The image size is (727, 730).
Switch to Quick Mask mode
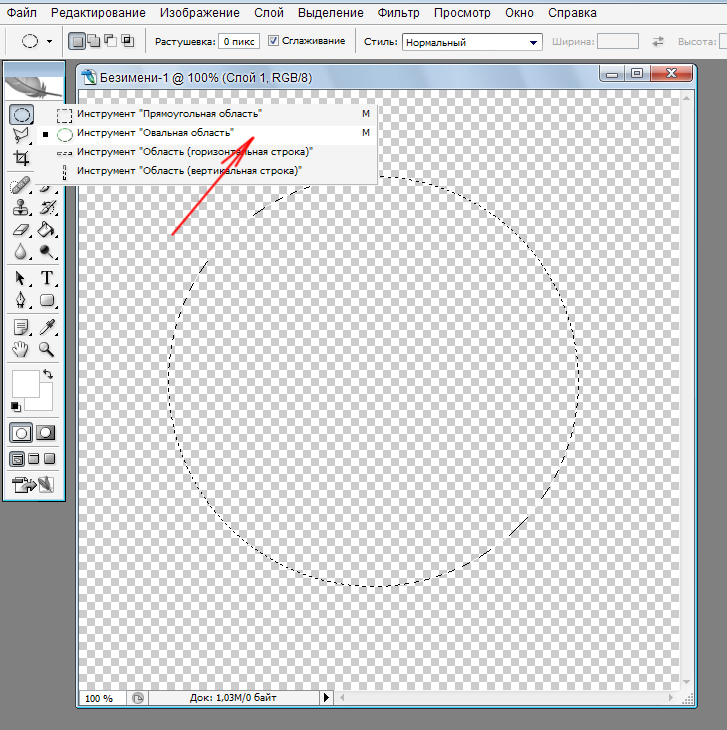click(46, 433)
